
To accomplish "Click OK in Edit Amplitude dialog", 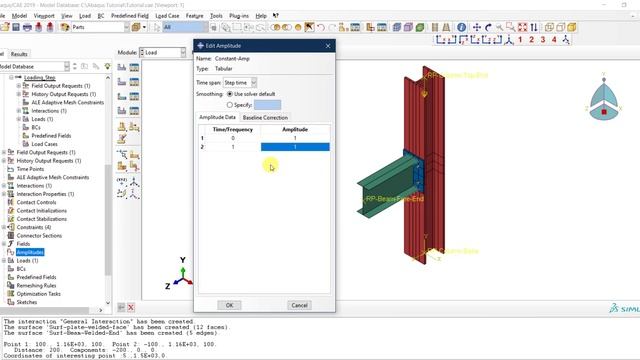I will (229, 305).
